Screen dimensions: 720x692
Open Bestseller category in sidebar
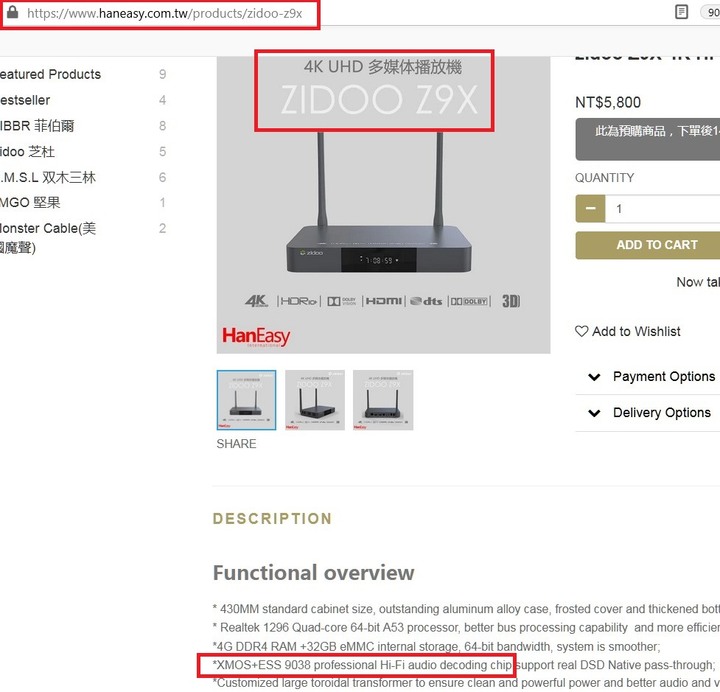pyautogui.click(x=25, y=100)
